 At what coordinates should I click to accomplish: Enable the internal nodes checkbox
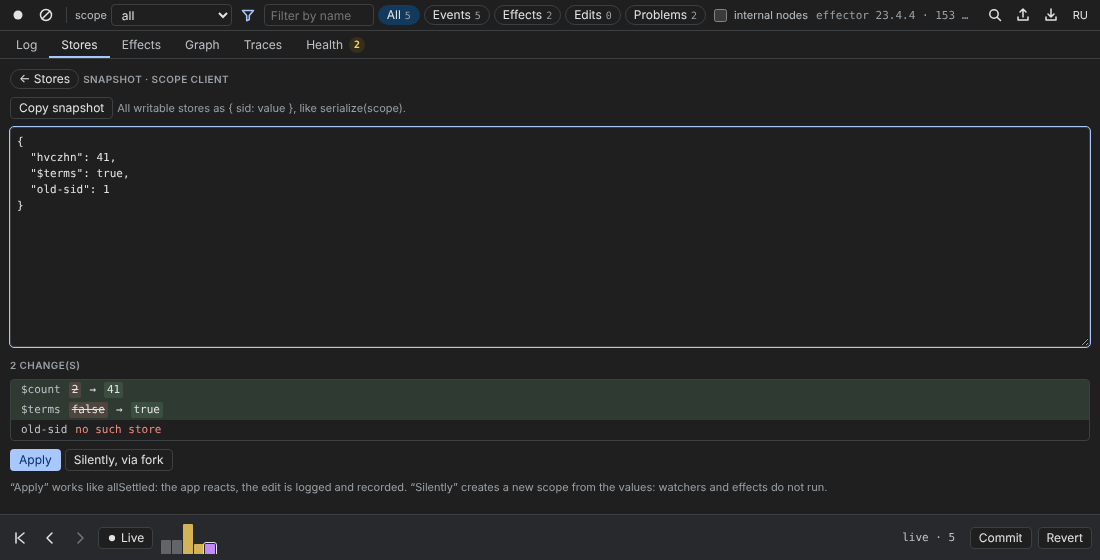720,15
